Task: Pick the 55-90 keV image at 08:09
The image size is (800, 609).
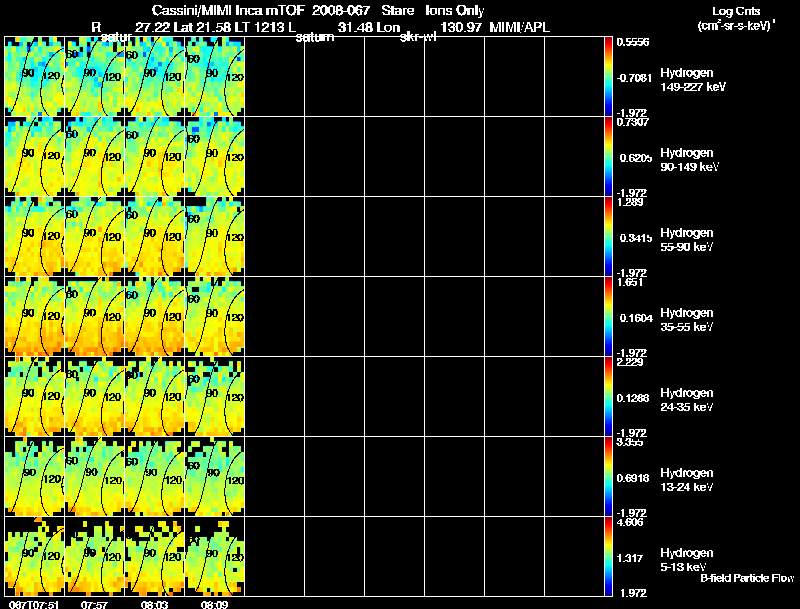Action: coord(215,237)
